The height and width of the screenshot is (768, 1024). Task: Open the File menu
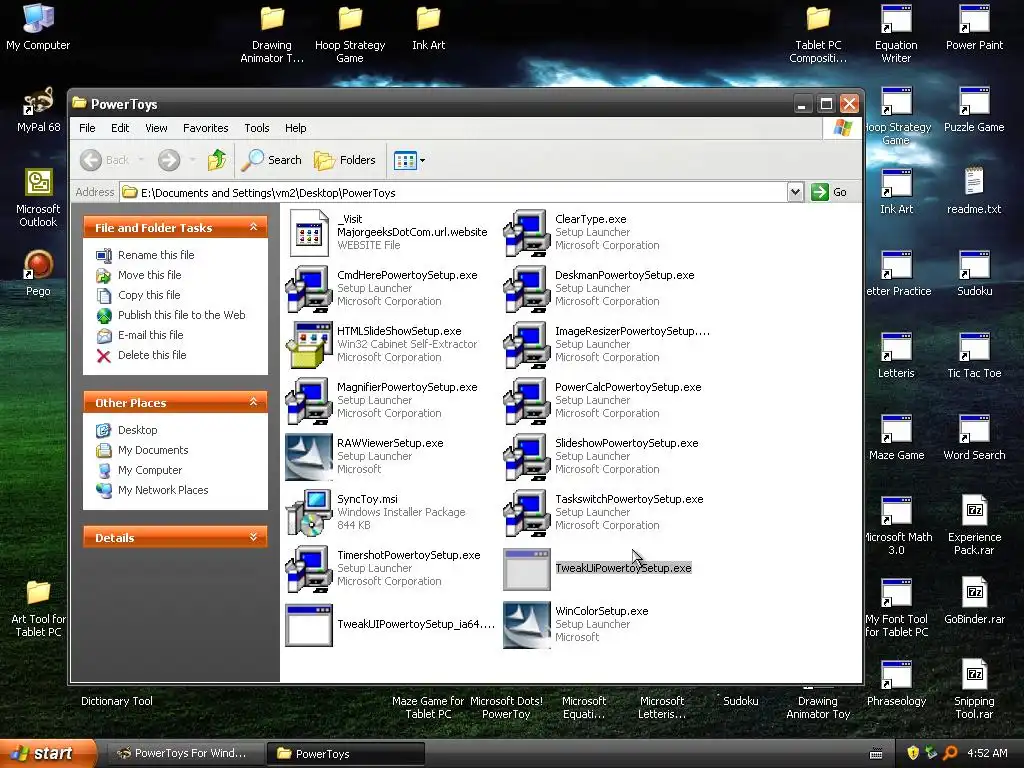(87, 128)
